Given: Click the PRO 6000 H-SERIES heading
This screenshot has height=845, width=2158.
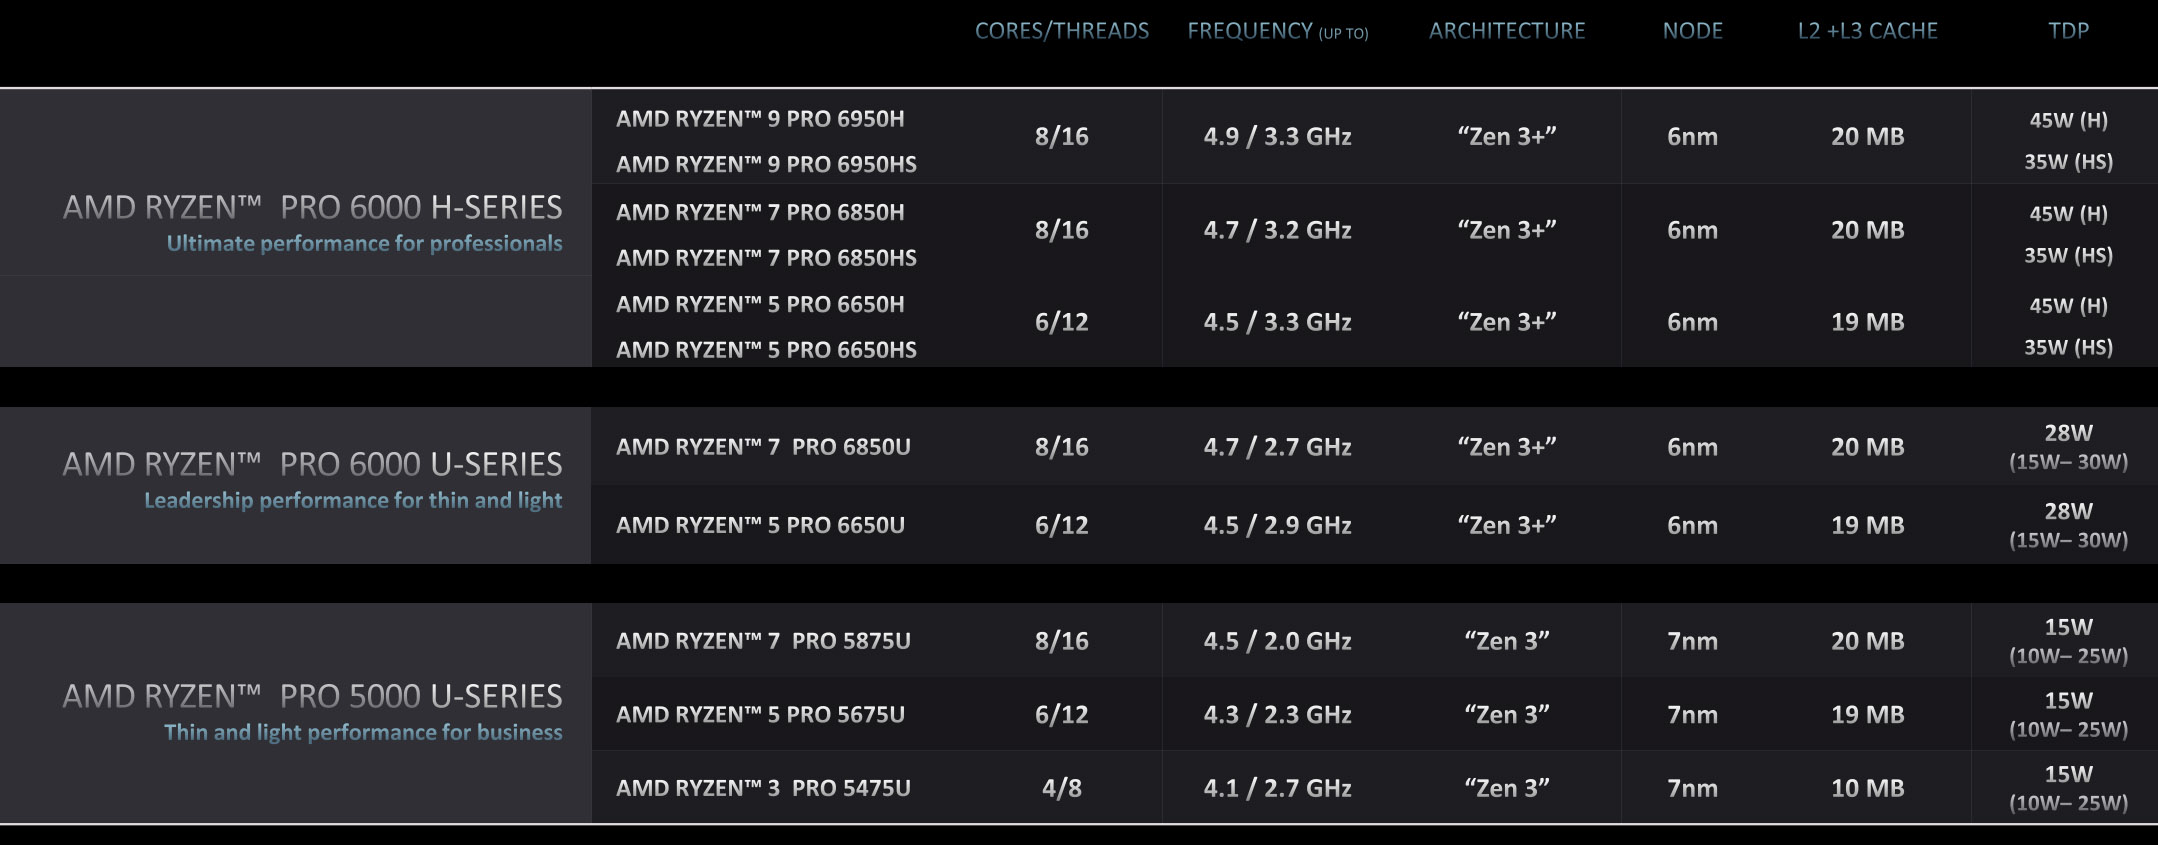Looking at the screenshot, I should pos(313,207).
